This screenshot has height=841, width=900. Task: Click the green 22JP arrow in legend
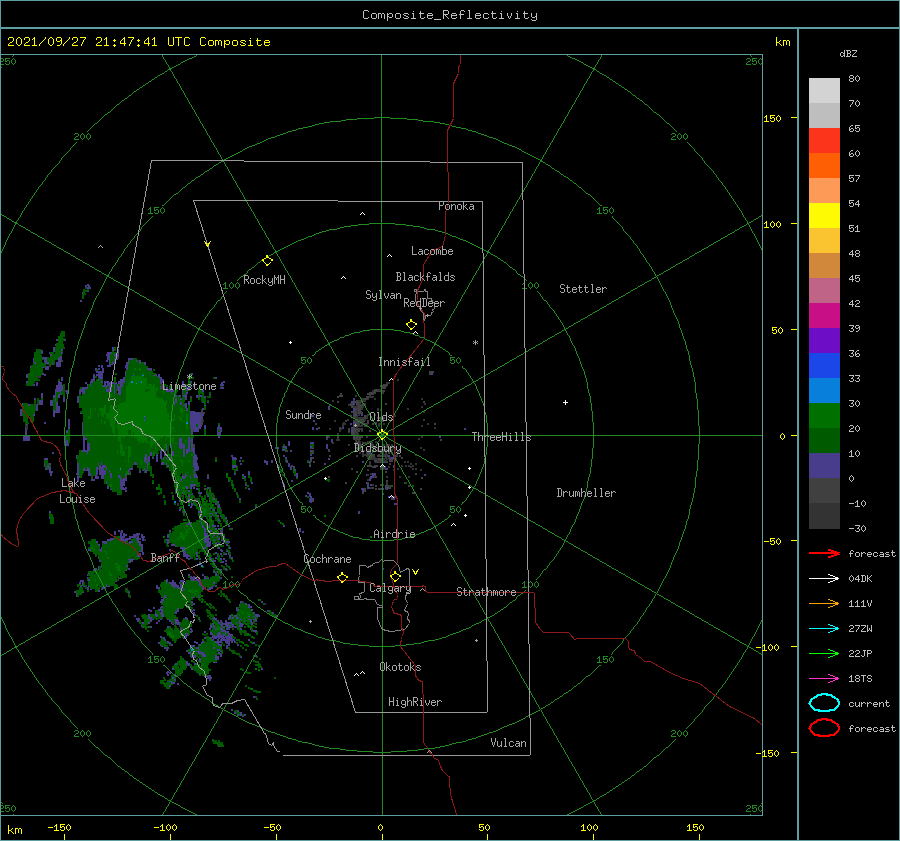(824, 653)
